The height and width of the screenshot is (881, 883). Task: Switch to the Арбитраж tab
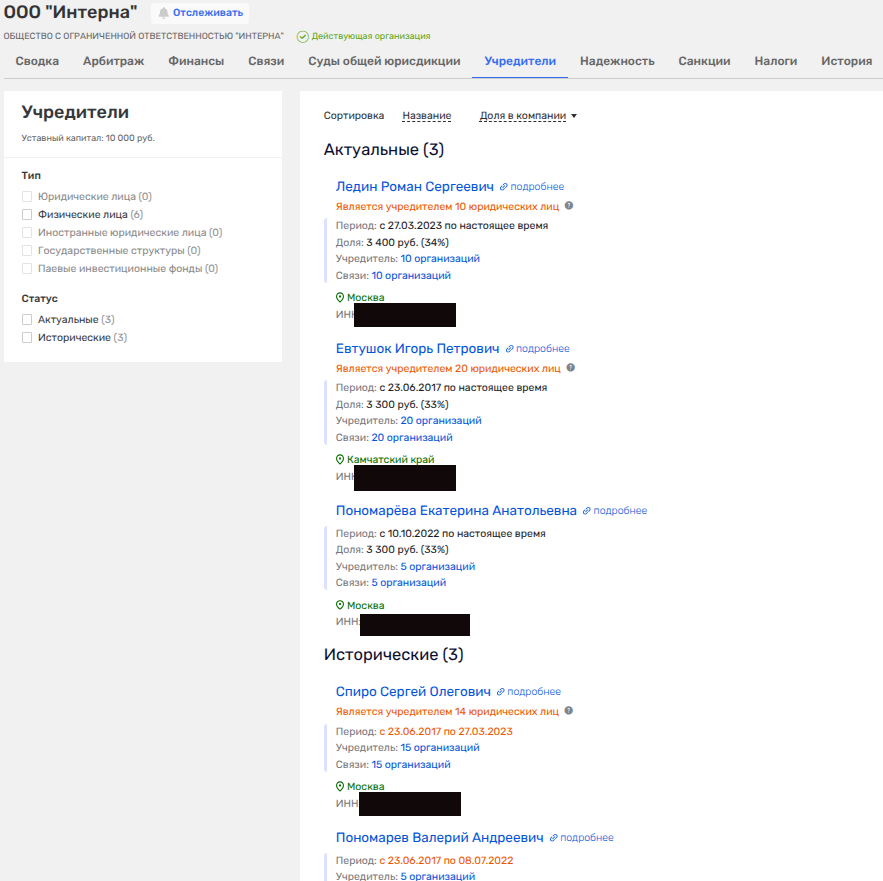tap(113, 61)
